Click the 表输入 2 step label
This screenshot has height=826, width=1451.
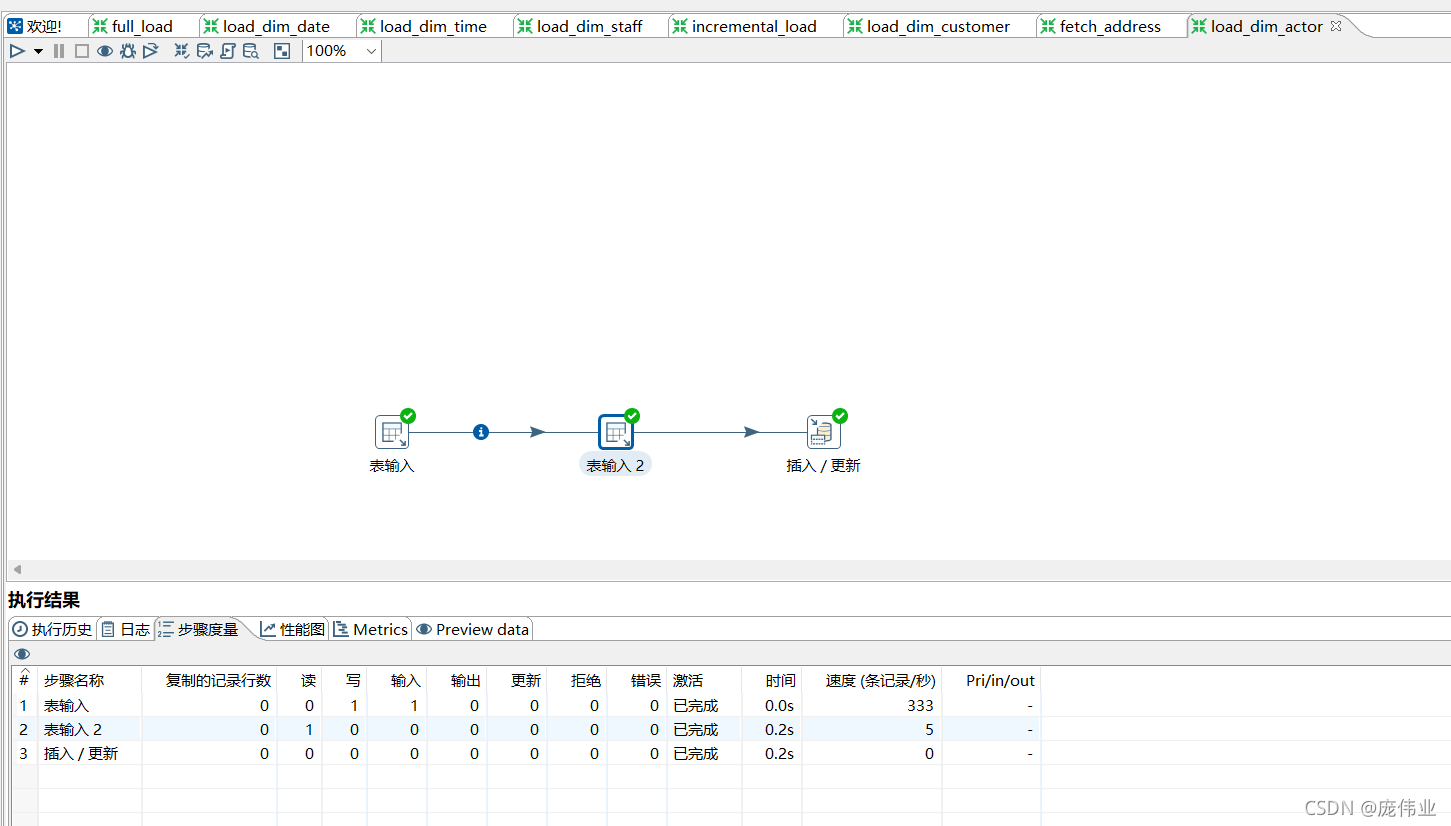pos(615,465)
